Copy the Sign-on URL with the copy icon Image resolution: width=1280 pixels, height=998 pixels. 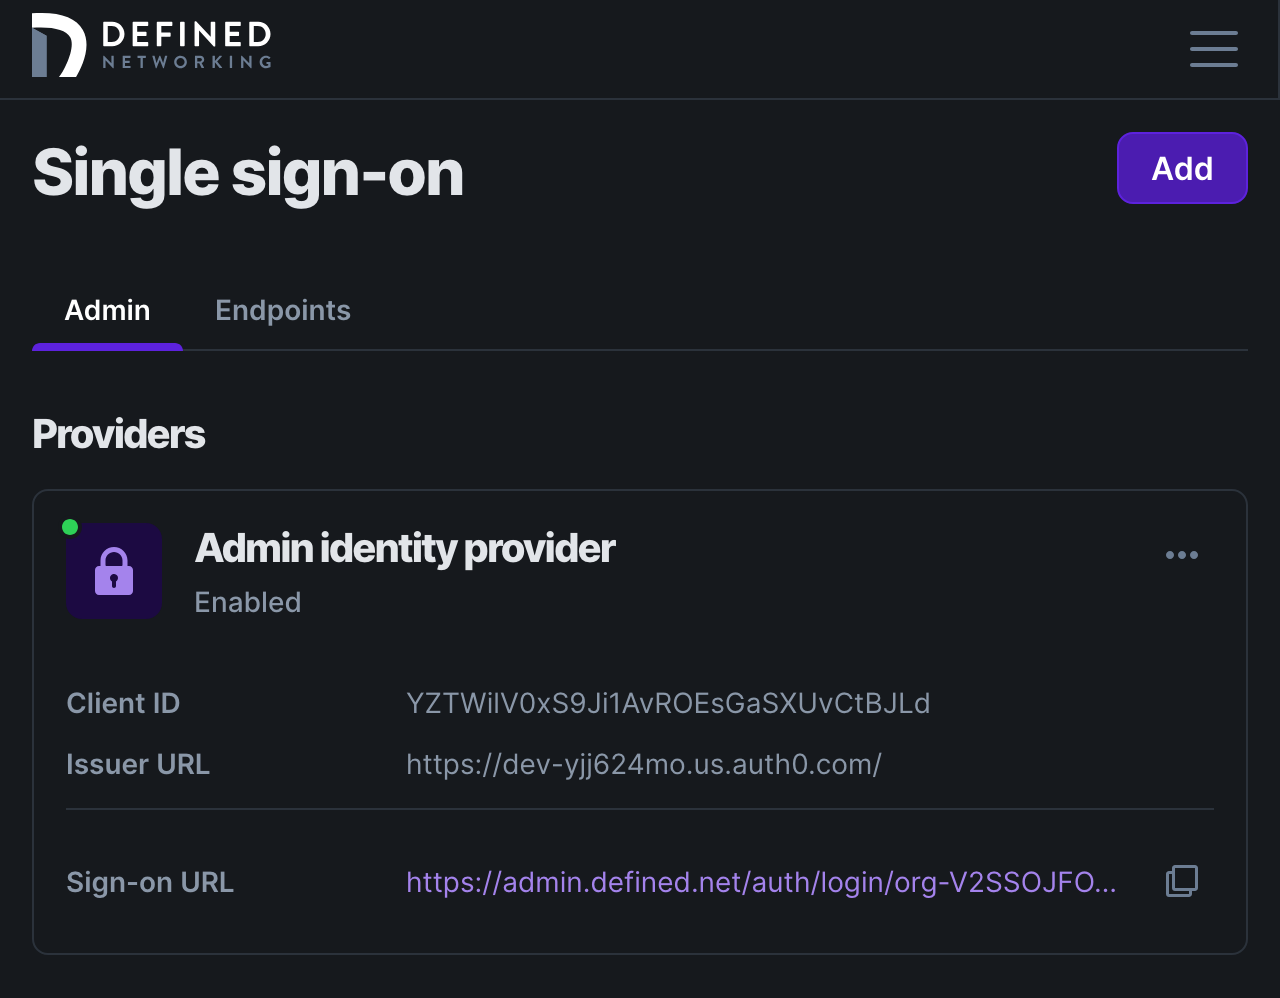point(1181,881)
